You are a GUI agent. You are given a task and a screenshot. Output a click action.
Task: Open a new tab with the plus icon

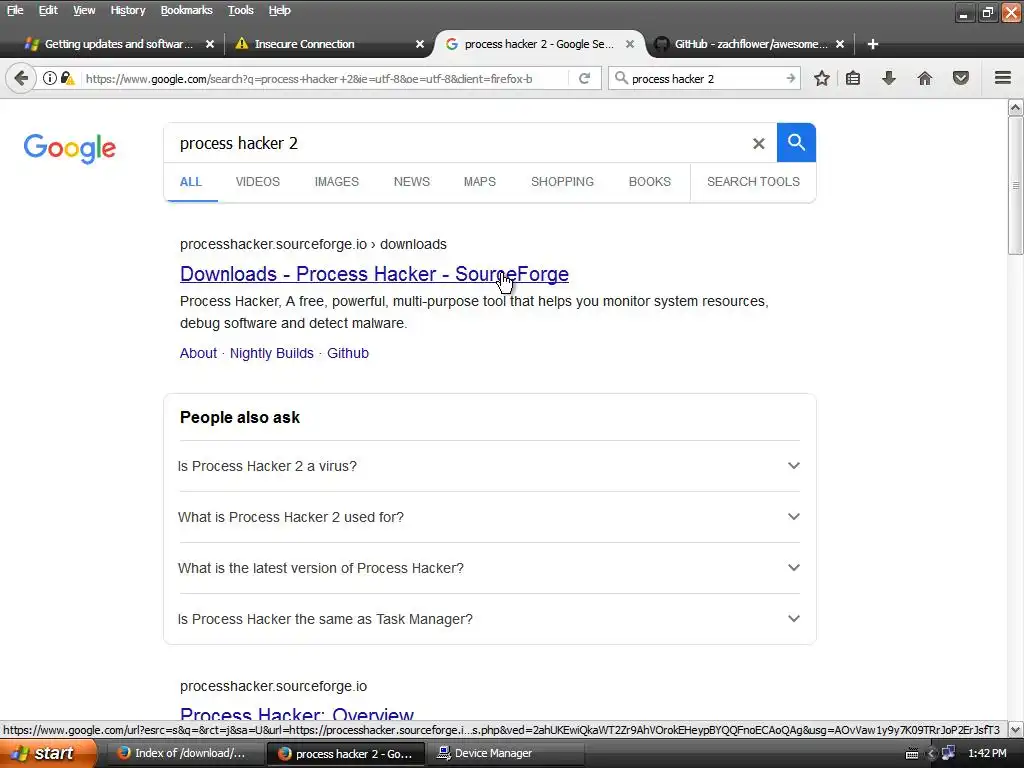tap(872, 44)
